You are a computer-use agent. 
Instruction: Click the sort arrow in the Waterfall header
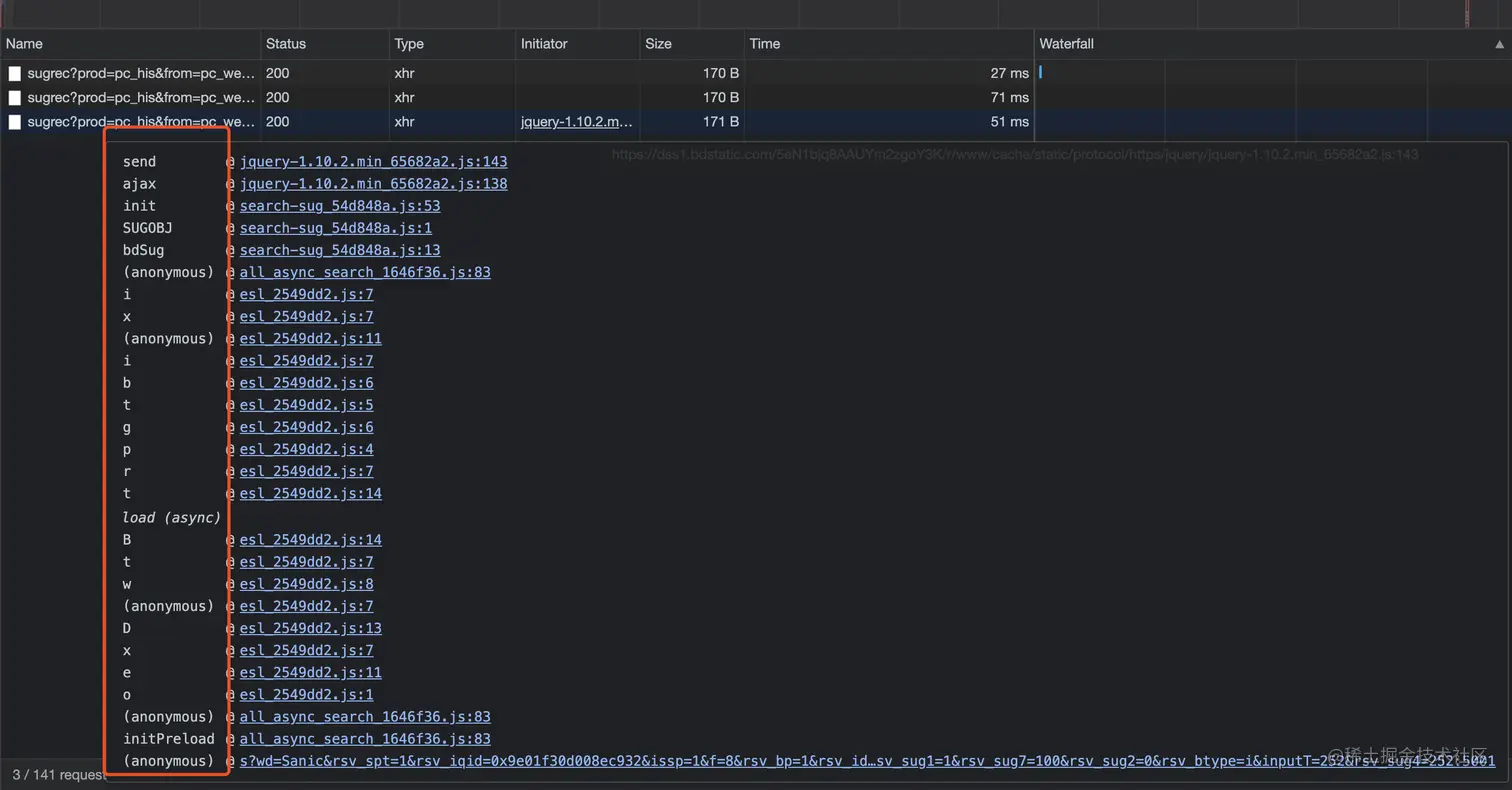1499,44
